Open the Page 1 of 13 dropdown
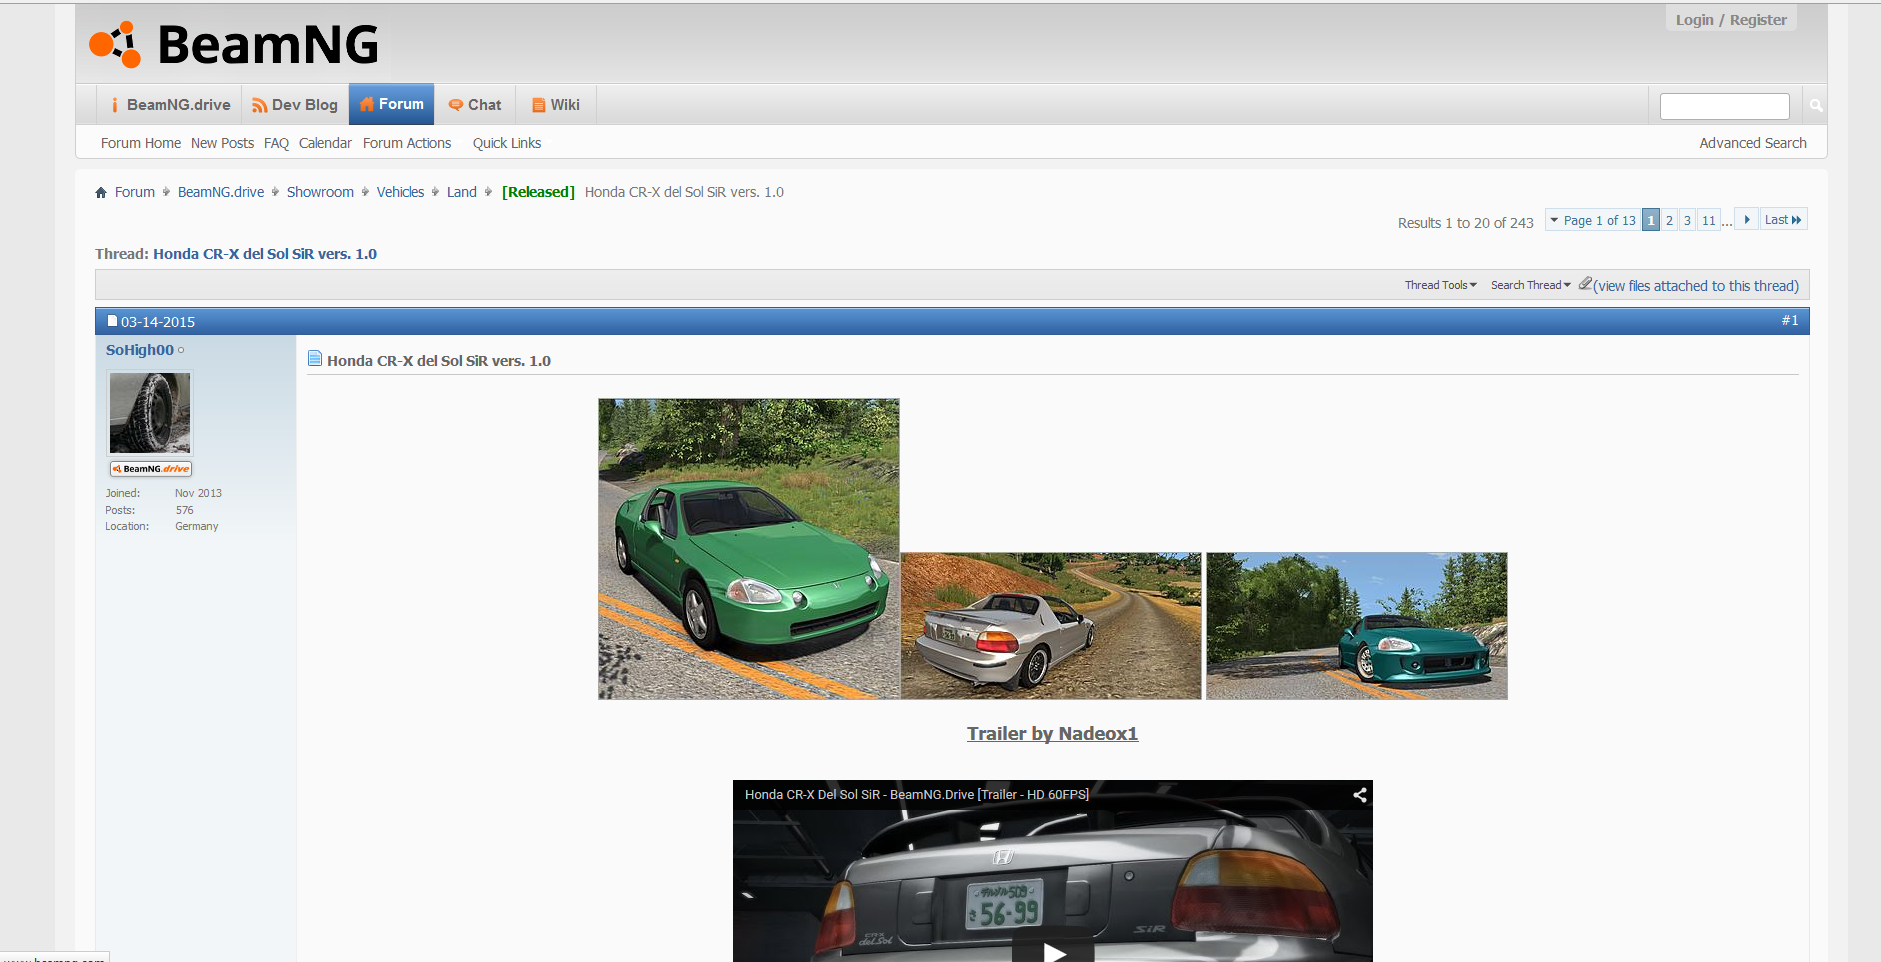 click(x=1593, y=220)
